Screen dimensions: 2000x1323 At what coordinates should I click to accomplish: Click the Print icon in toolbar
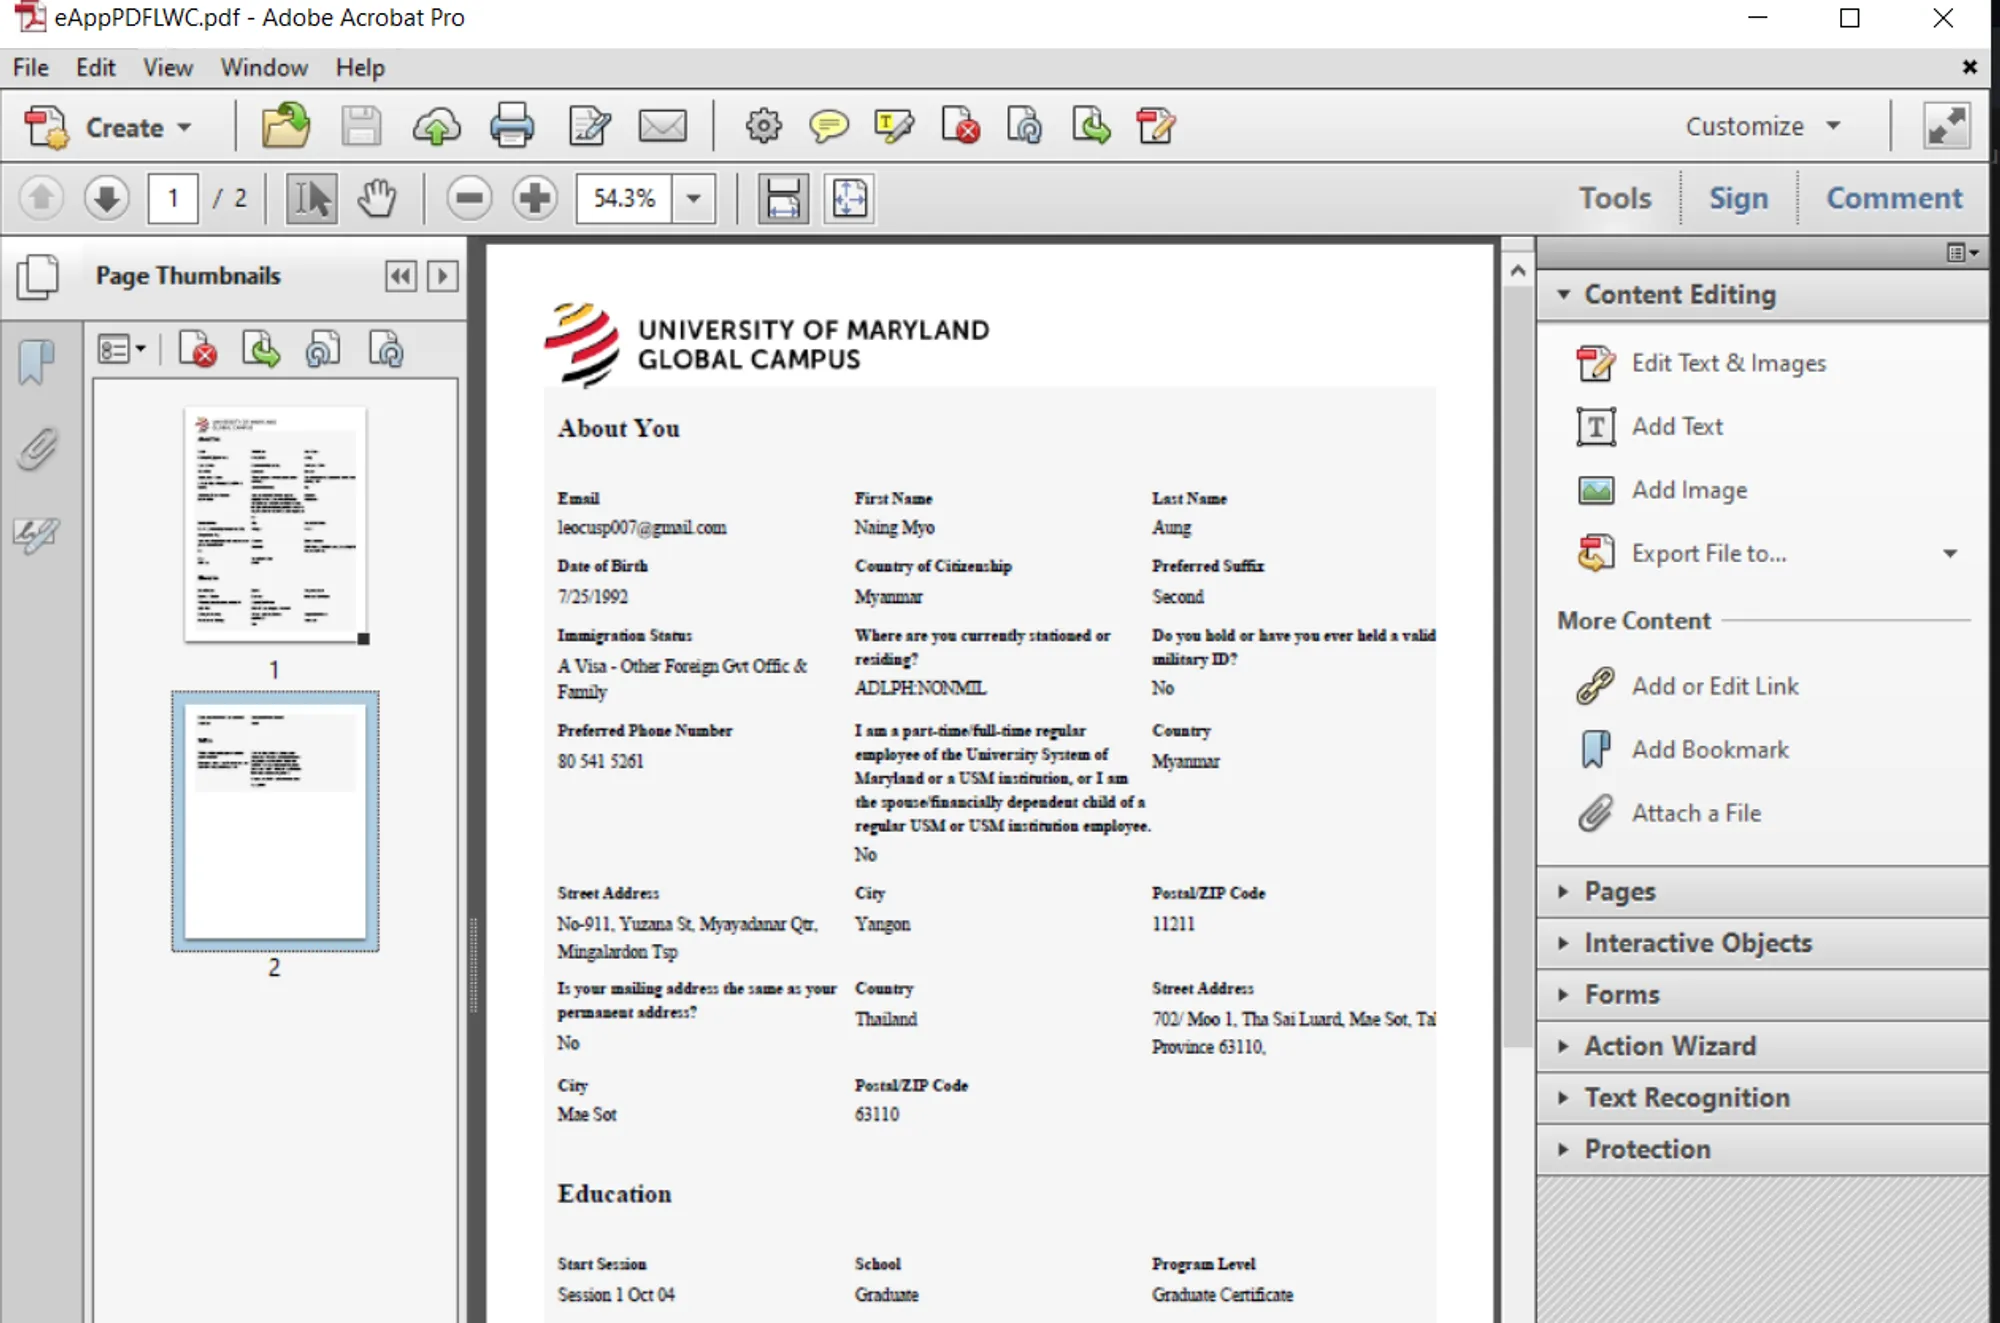click(512, 127)
